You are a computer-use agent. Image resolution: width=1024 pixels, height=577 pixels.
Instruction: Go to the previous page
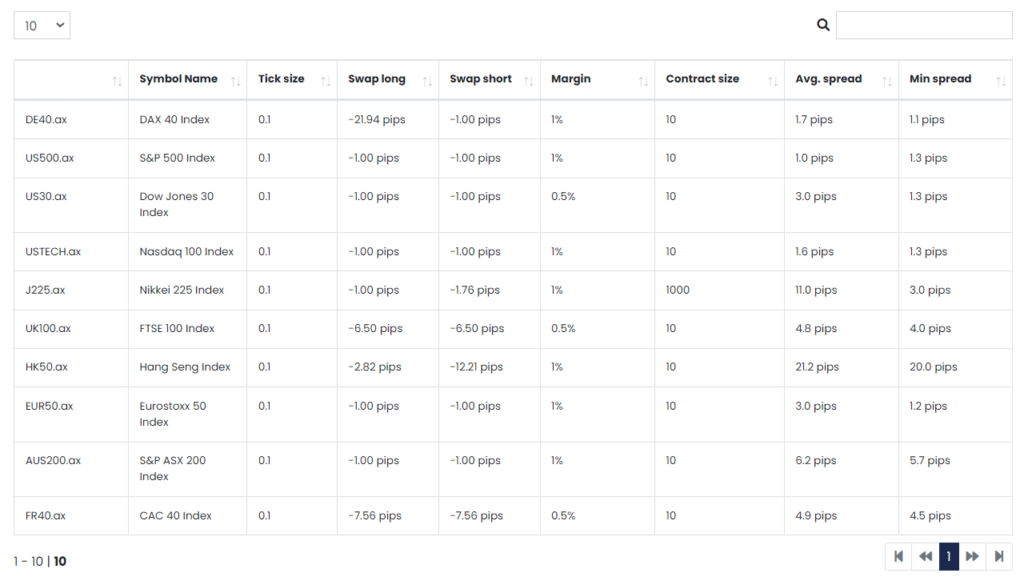click(925, 556)
